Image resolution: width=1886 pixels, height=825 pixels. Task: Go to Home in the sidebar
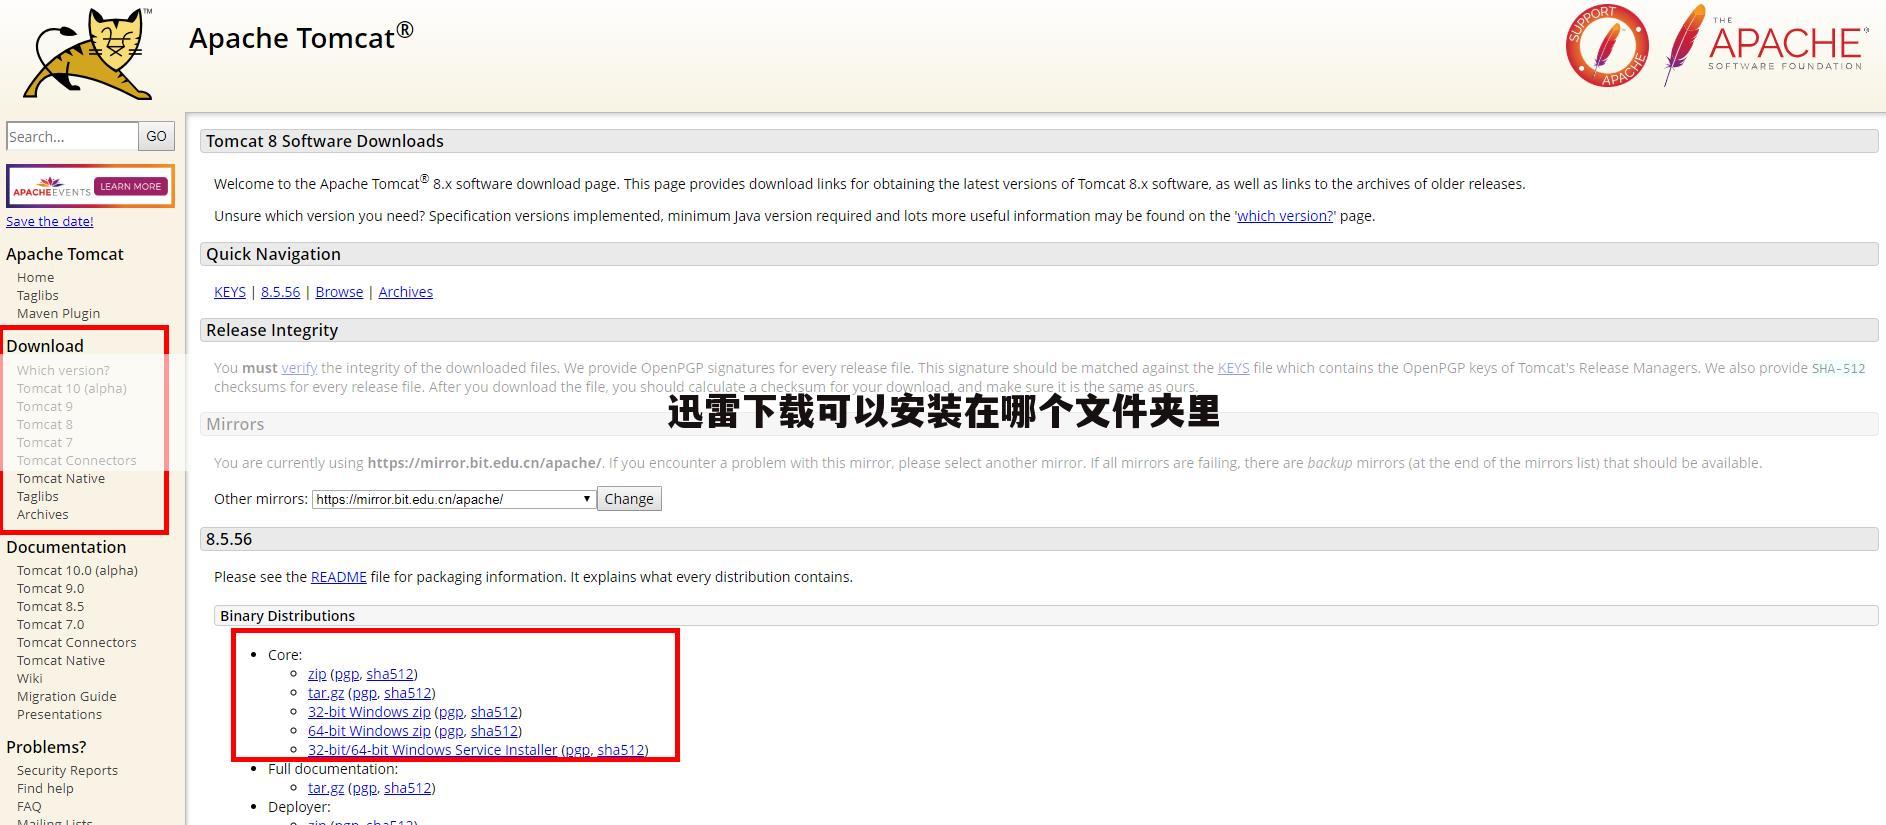coord(35,277)
